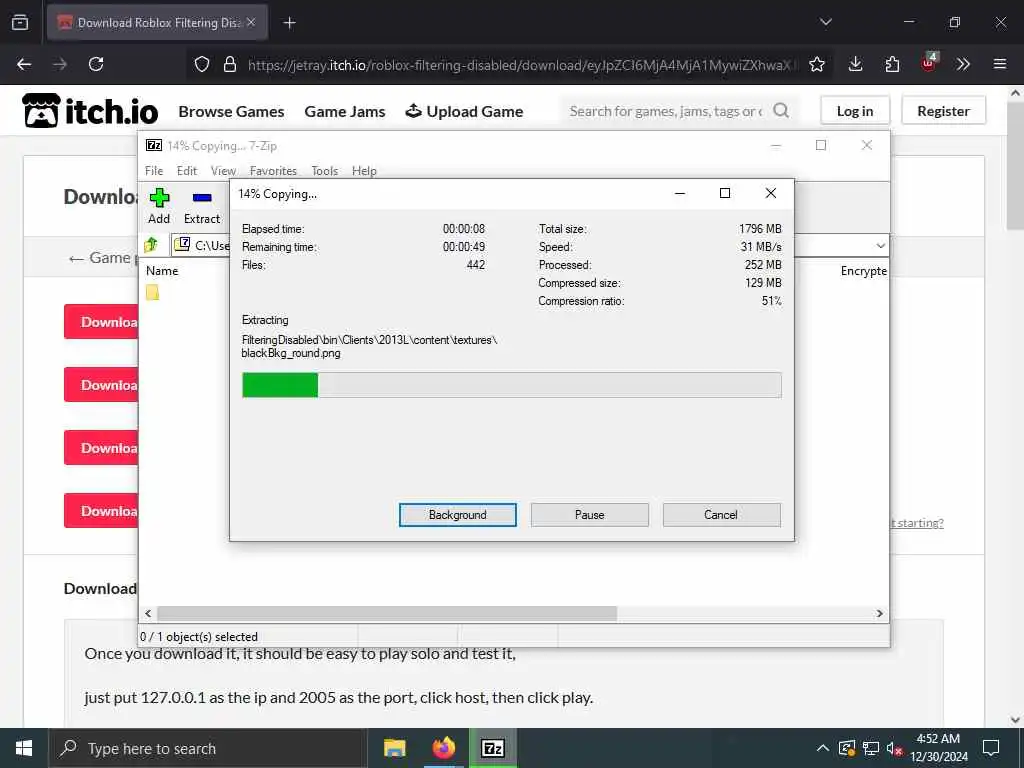Open the File menu in 7-Zip
Screen dimensions: 1024x768
point(154,170)
